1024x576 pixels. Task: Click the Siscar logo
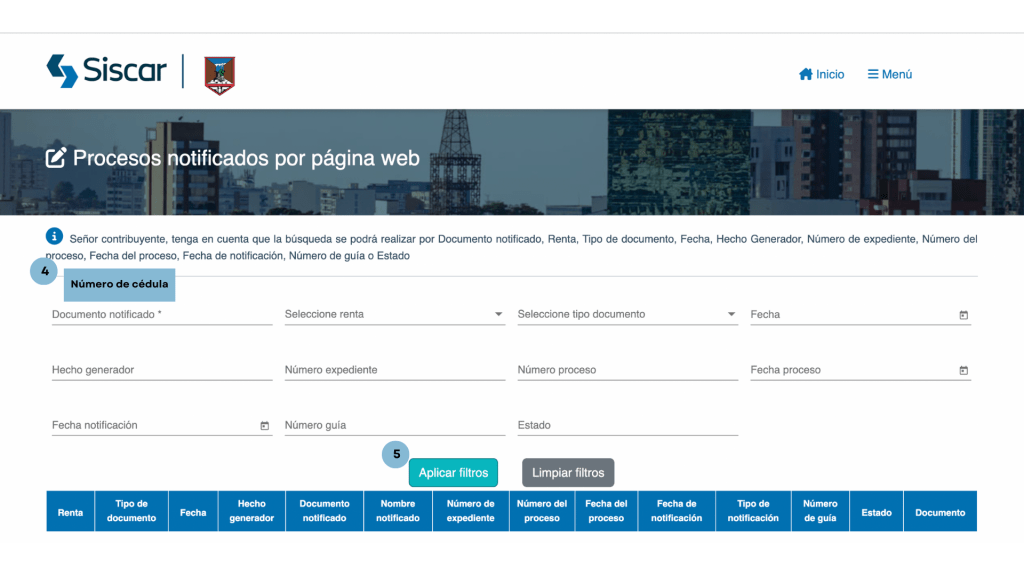click(x=106, y=72)
